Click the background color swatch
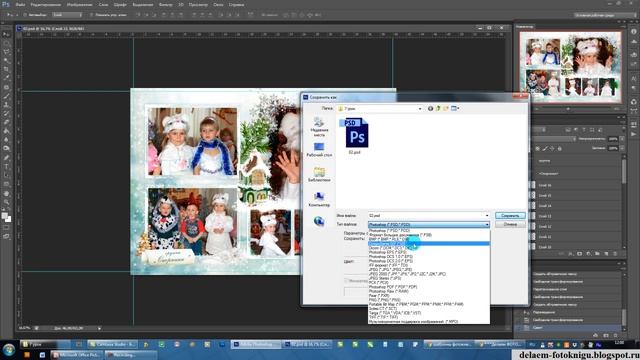The image size is (640, 360). 8,219
